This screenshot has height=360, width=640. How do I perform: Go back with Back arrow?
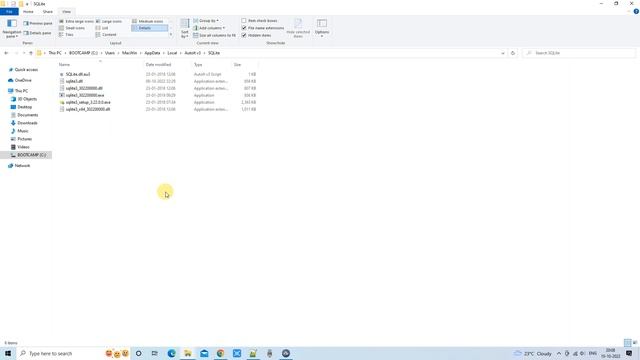[x=6, y=53]
